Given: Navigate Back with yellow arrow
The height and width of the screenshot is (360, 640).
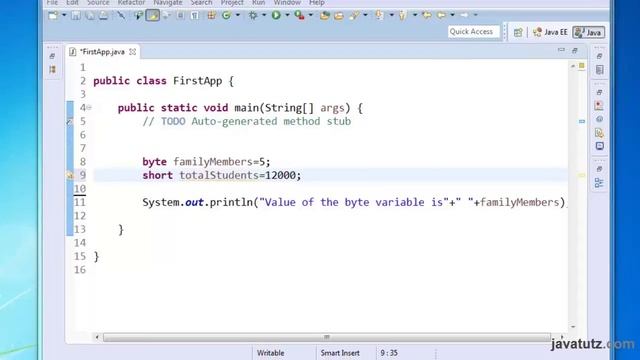Looking at the screenshot, I should tap(442, 16).
